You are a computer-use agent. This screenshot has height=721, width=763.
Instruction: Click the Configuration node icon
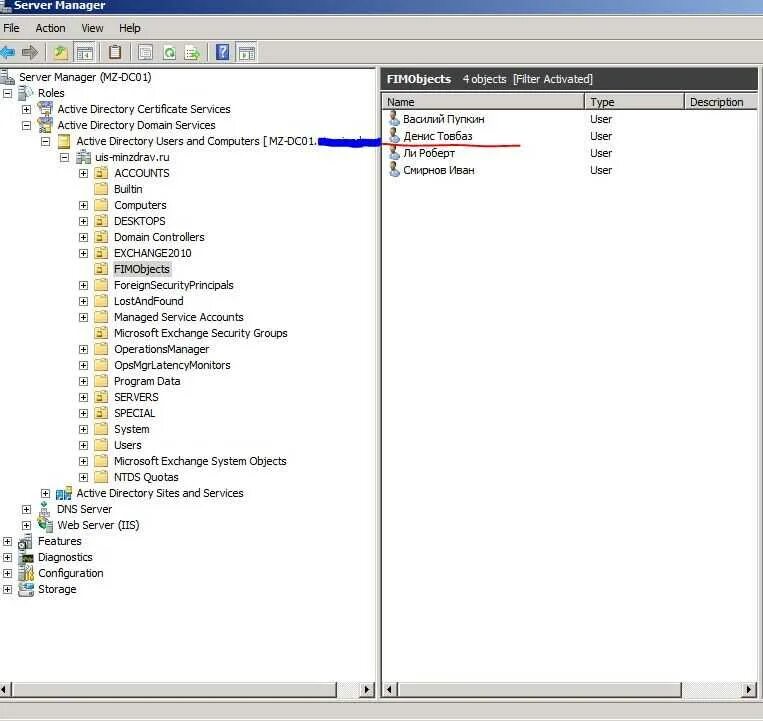[x=26, y=573]
